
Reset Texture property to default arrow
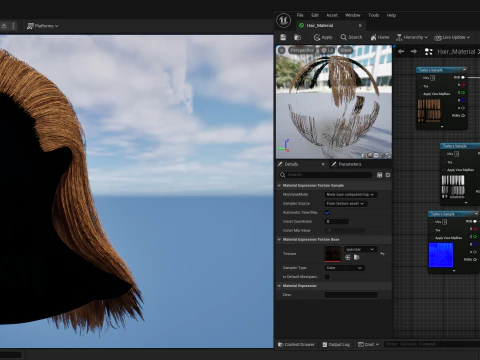382,254
